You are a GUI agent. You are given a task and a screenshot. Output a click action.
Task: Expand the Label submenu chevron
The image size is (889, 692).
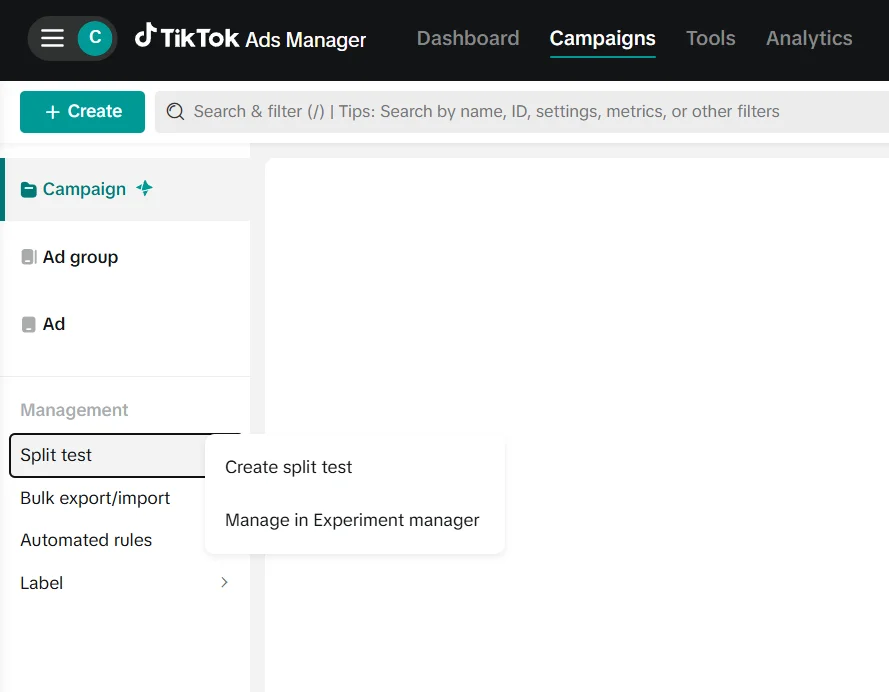pos(224,583)
